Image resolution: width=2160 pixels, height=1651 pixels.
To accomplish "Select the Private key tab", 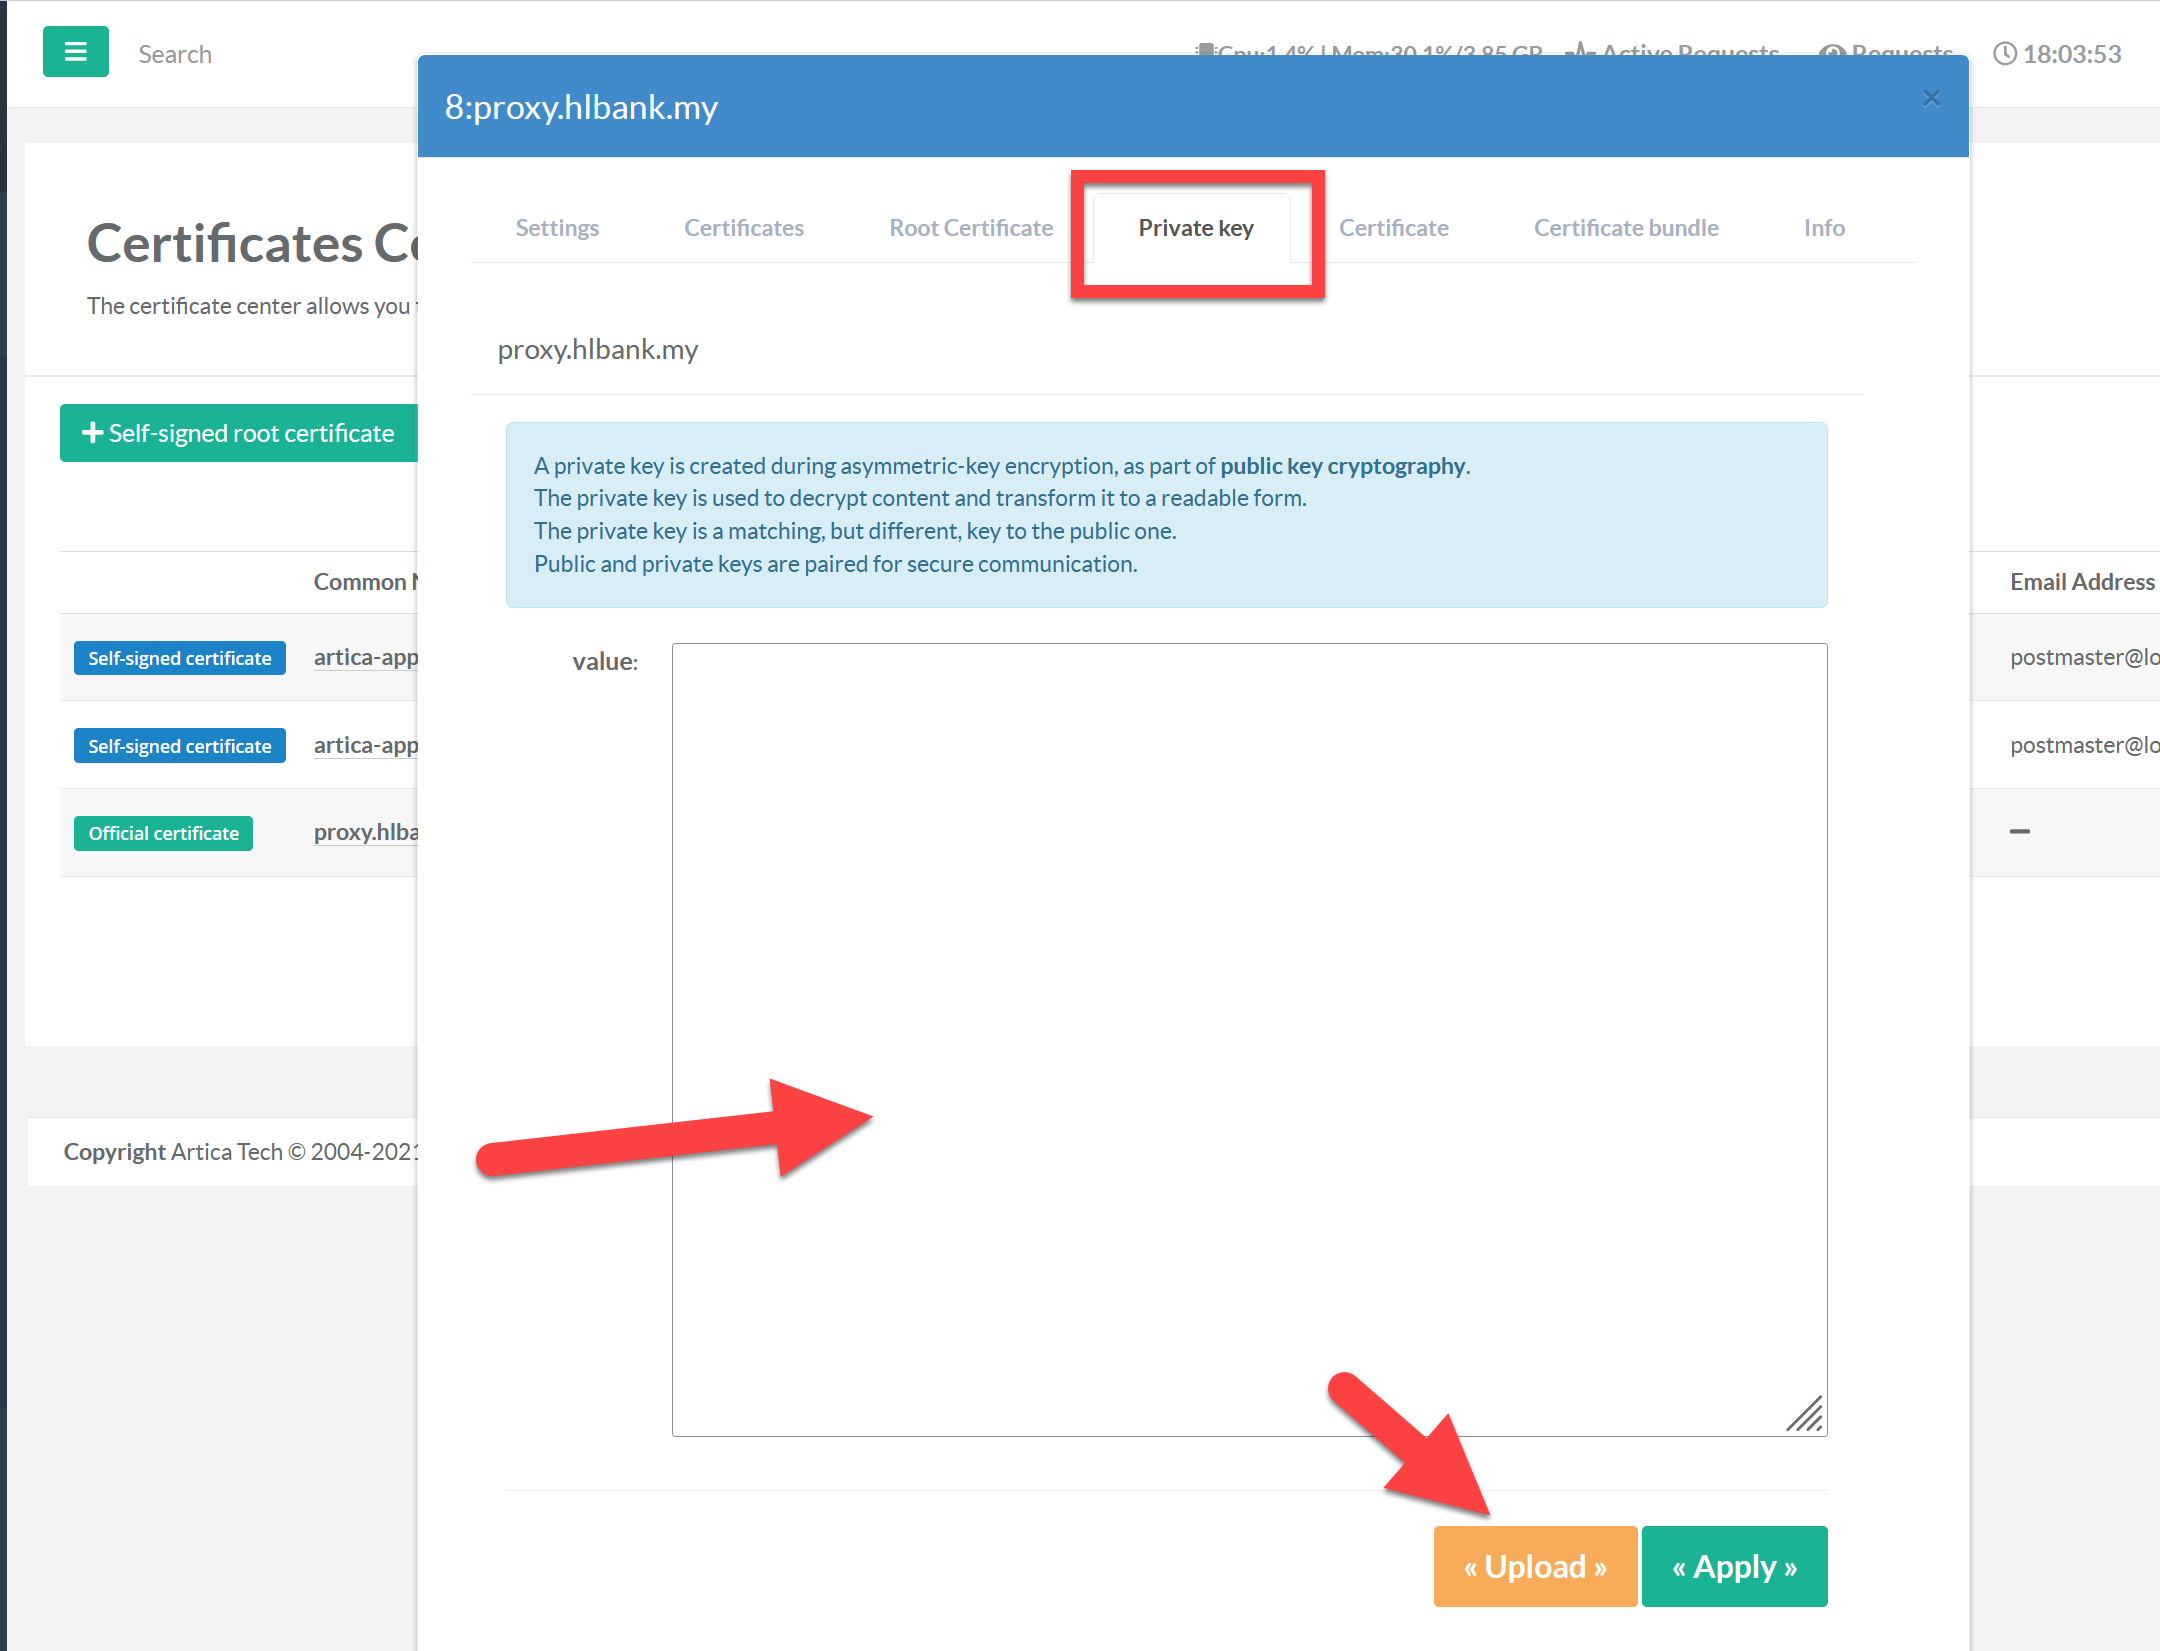I will (x=1195, y=228).
